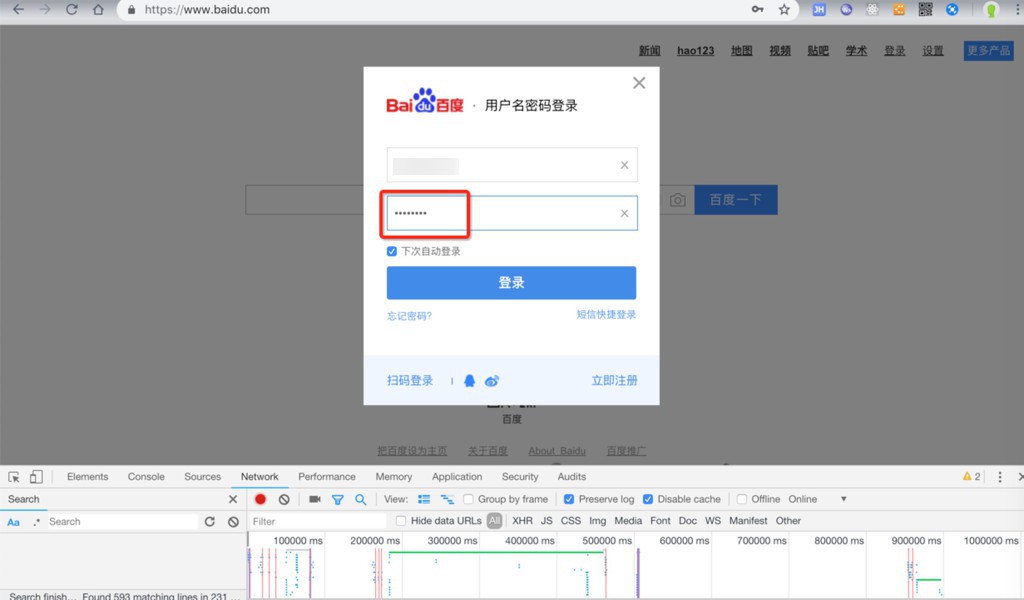Viewport: 1024px width, 600px height.
Task: Refresh the DevTools search results
Action: coord(210,522)
